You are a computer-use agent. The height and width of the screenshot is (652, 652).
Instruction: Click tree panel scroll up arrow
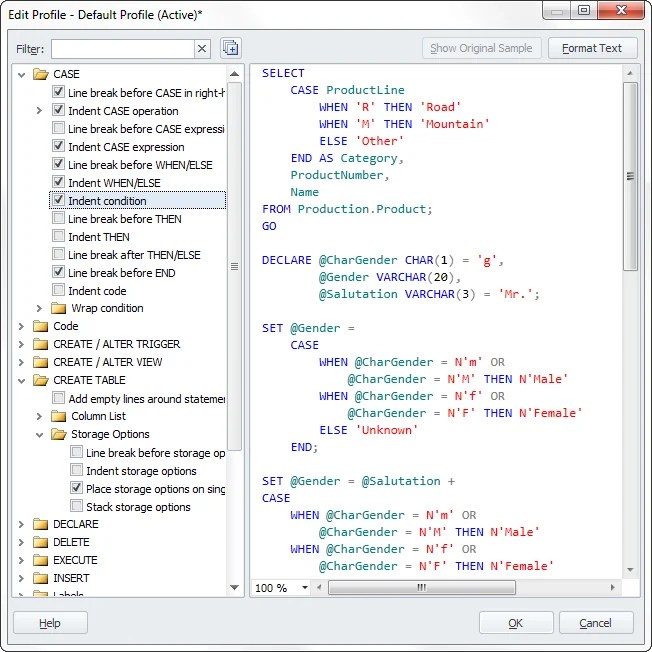coord(235,74)
